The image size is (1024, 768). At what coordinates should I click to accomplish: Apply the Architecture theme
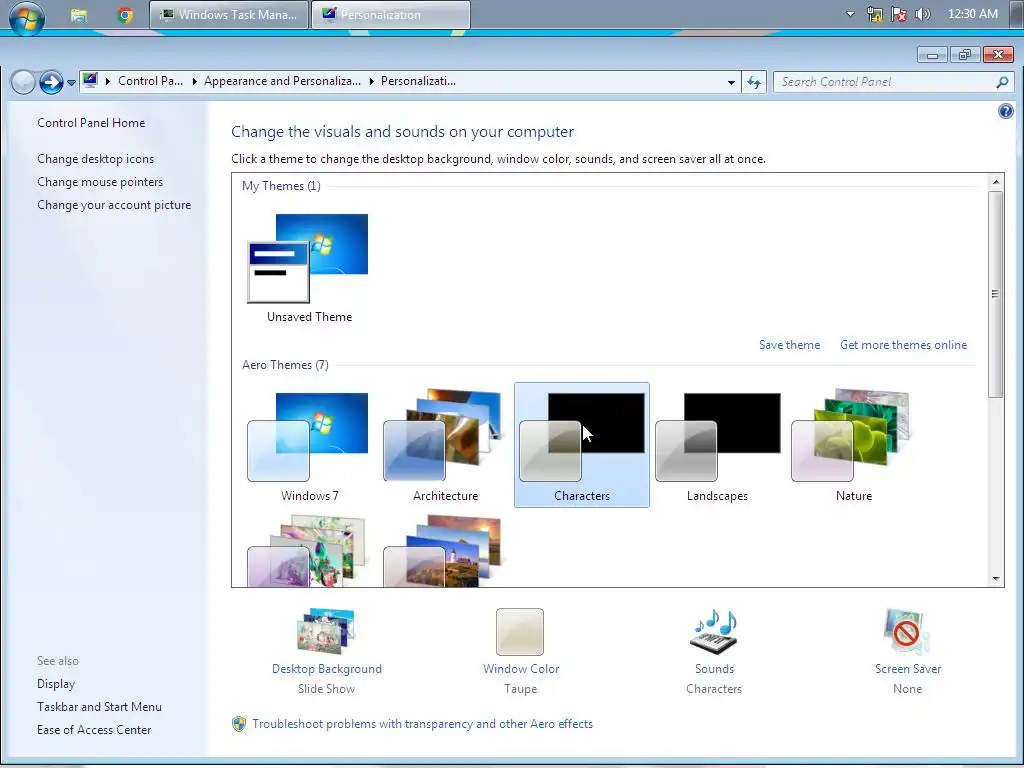[x=445, y=447]
